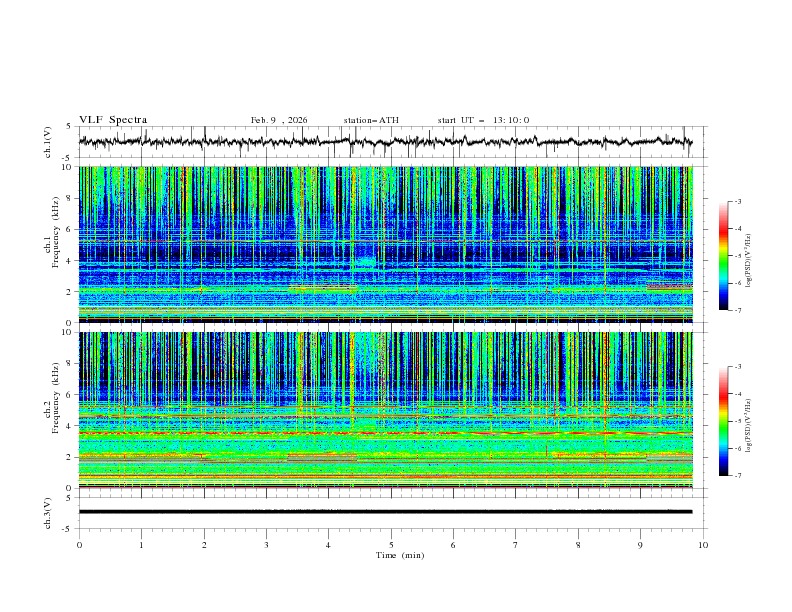This screenshot has width=792, height=612.
Task: Click the ch.3(V) label of bottom panel
Action: coord(50,511)
